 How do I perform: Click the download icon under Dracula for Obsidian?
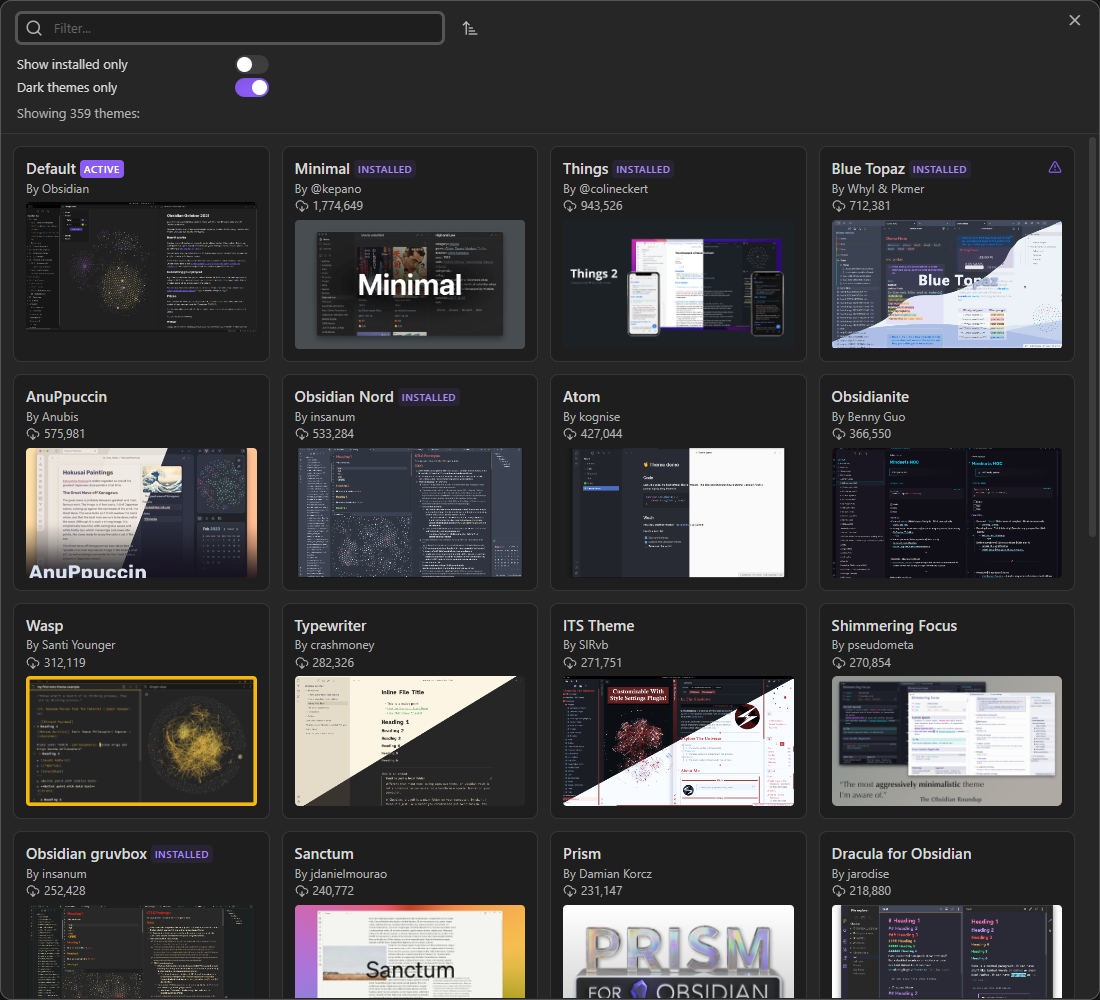pyautogui.click(x=840, y=890)
